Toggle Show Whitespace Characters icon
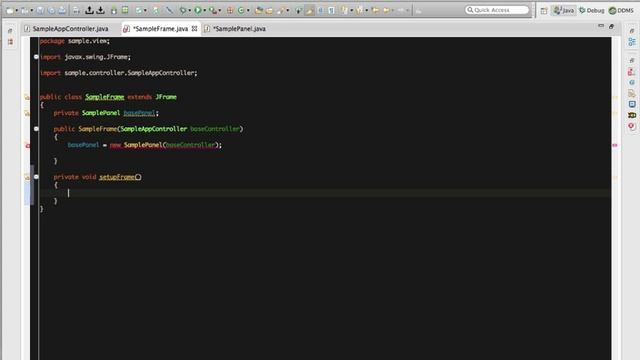 [x=331, y=11]
